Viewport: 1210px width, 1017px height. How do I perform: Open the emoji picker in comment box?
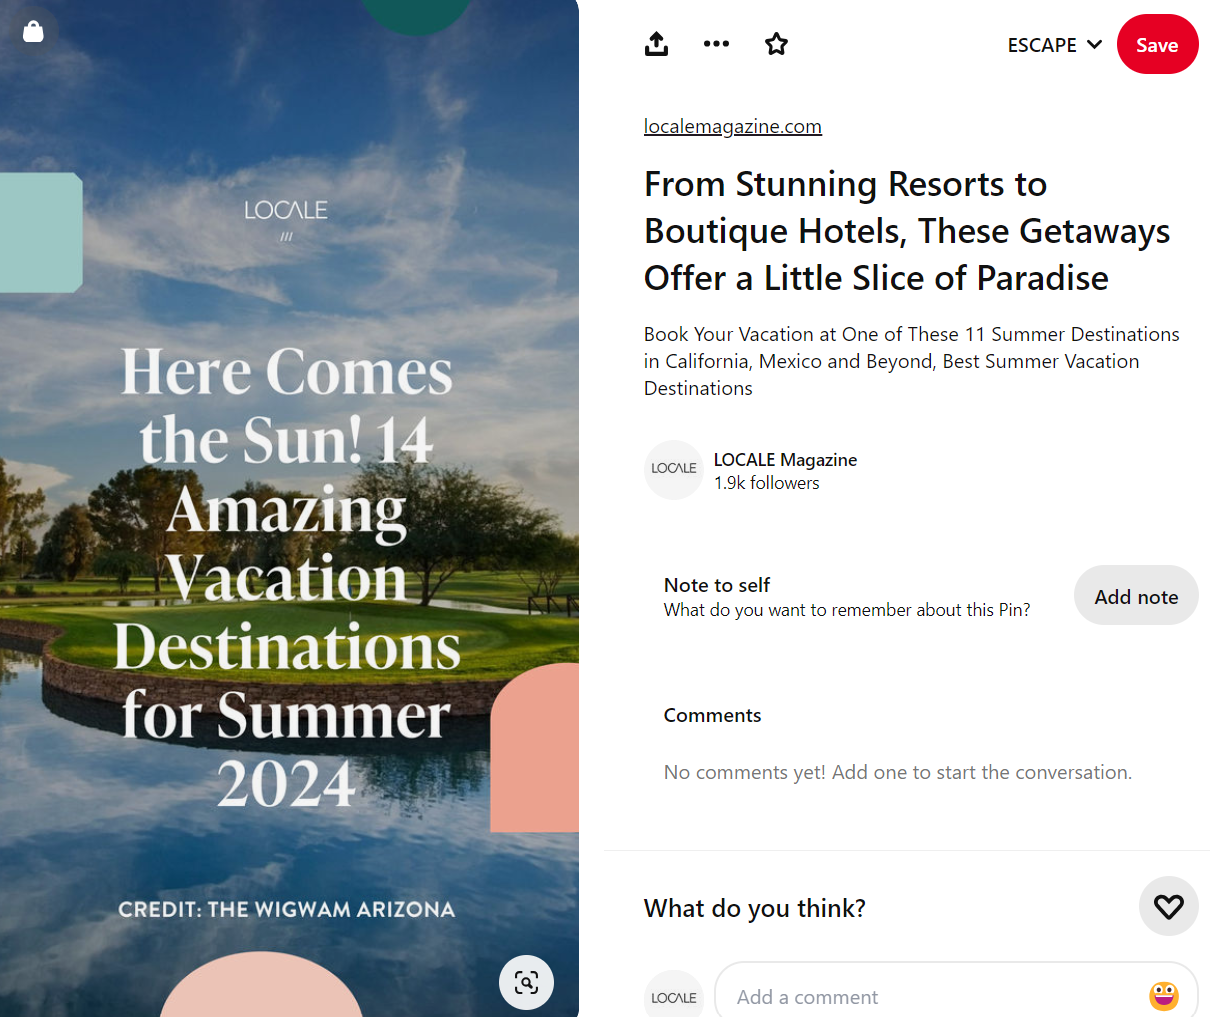[x=1163, y=996]
